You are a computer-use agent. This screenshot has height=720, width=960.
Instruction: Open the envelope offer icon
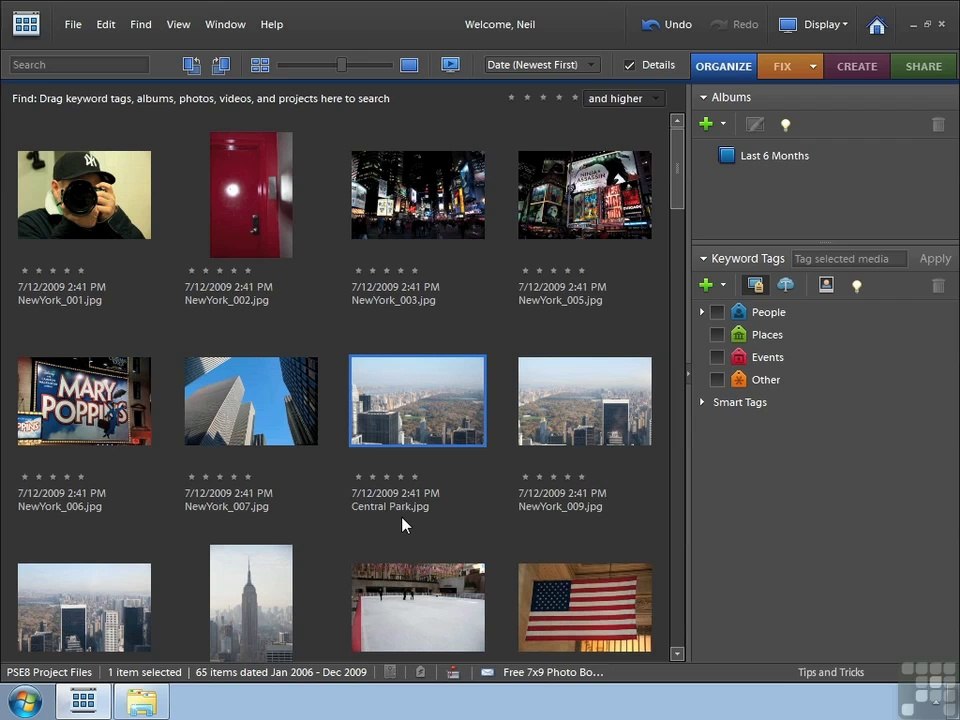[x=487, y=672]
